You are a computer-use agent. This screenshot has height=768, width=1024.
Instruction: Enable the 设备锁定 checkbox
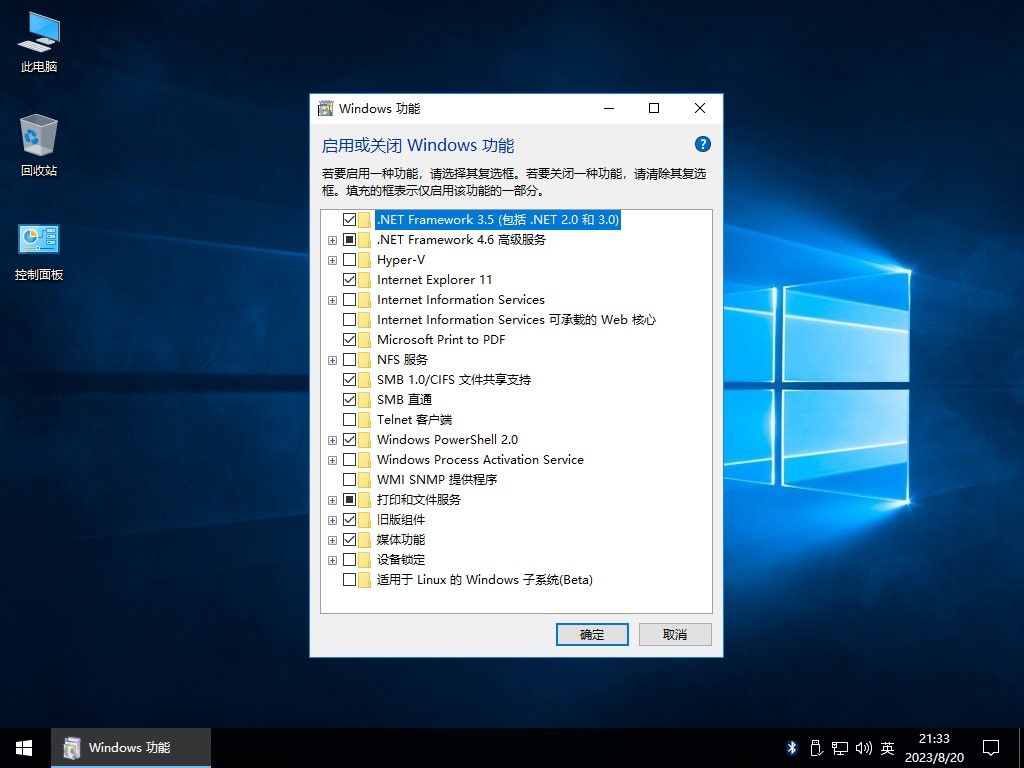(349, 560)
